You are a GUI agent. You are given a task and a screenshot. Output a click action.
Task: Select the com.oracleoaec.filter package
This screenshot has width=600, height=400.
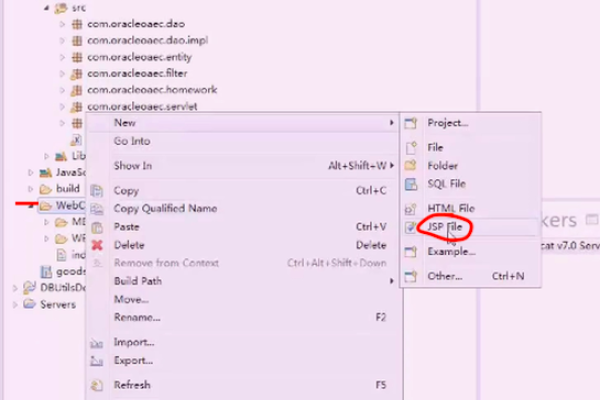(137, 74)
